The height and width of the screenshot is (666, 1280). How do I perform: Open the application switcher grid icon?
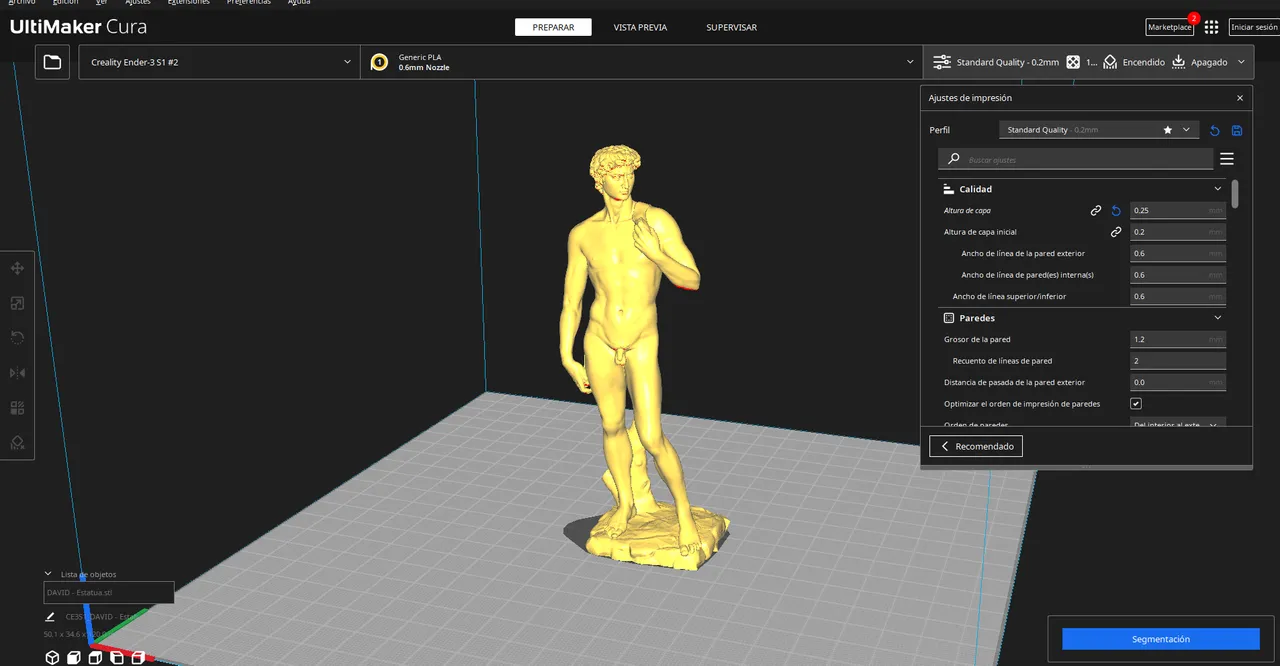click(1212, 27)
